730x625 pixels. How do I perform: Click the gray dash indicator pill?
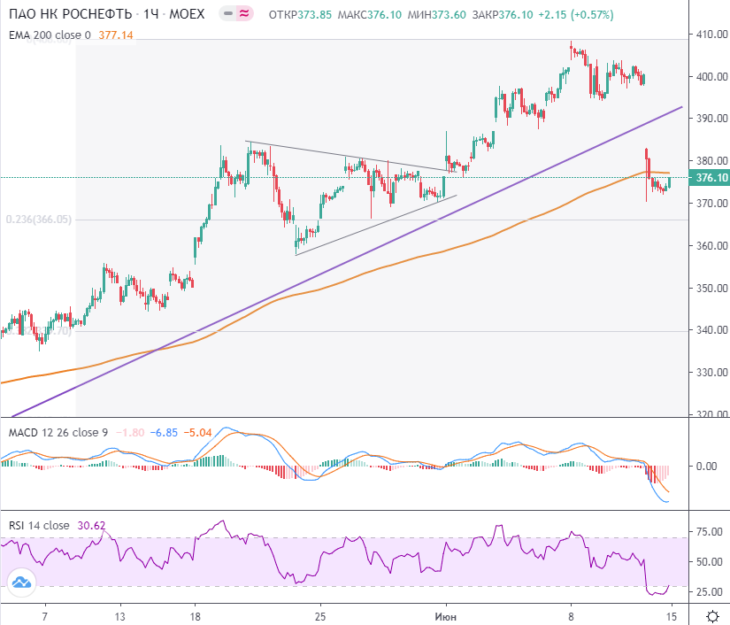[228, 14]
